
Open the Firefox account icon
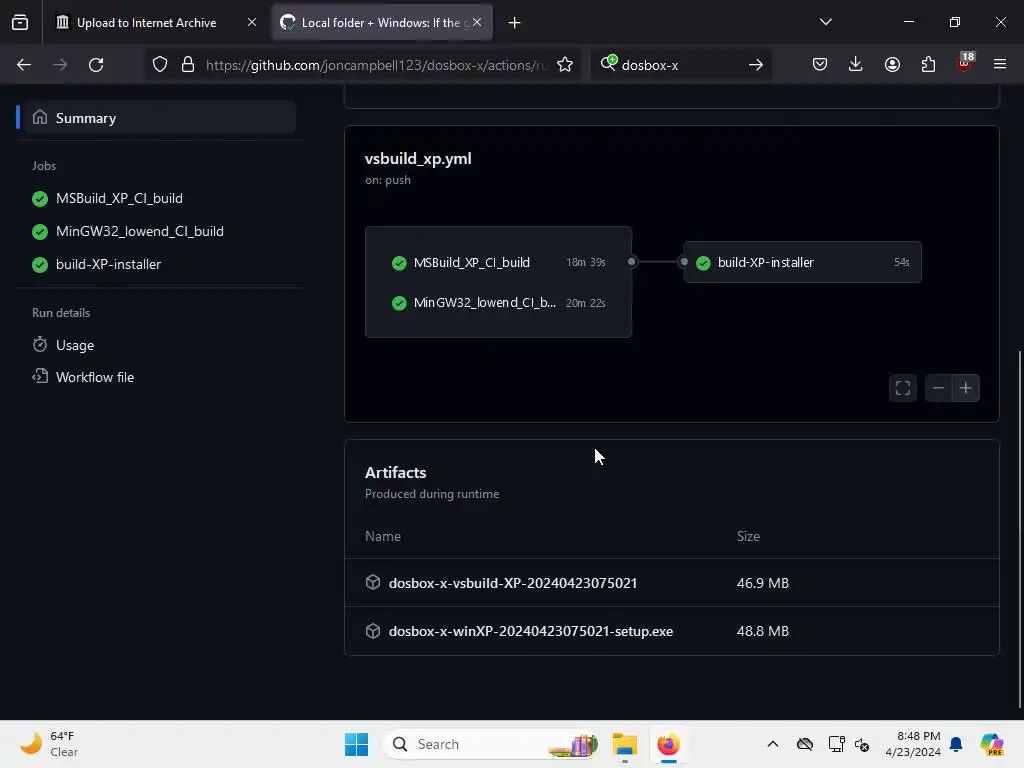892,64
